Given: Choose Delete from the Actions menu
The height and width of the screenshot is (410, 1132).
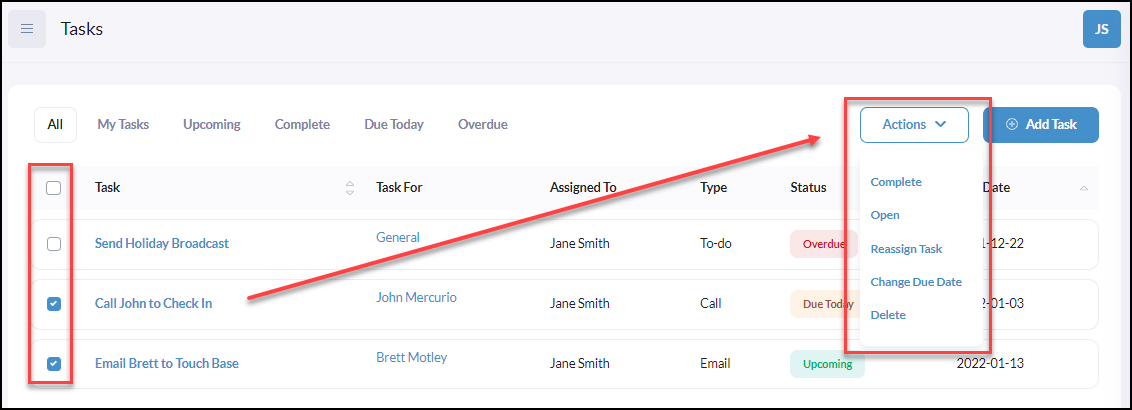Looking at the screenshot, I should coord(888,315).
